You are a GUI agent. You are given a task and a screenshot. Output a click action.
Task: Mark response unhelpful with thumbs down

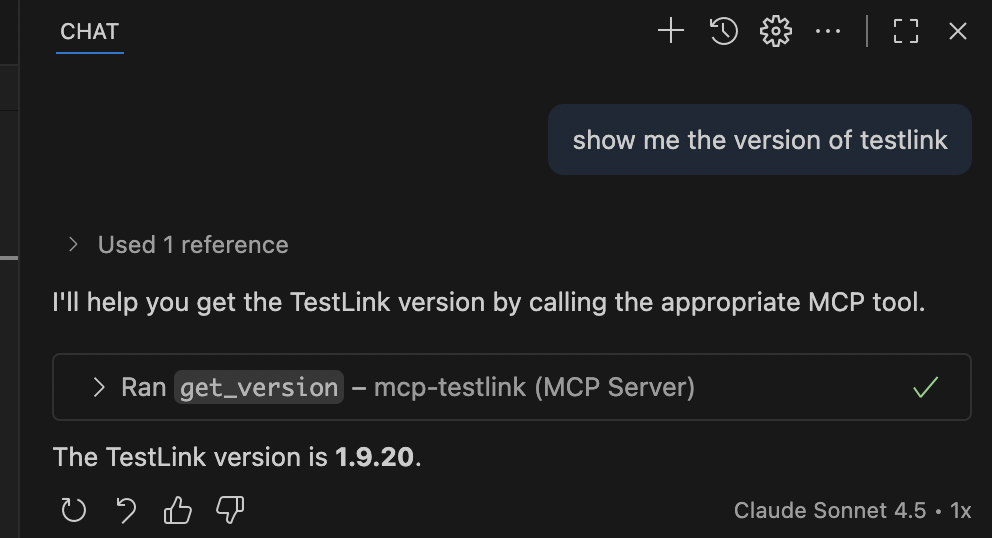pyautogui.click(x=230, y=511)
